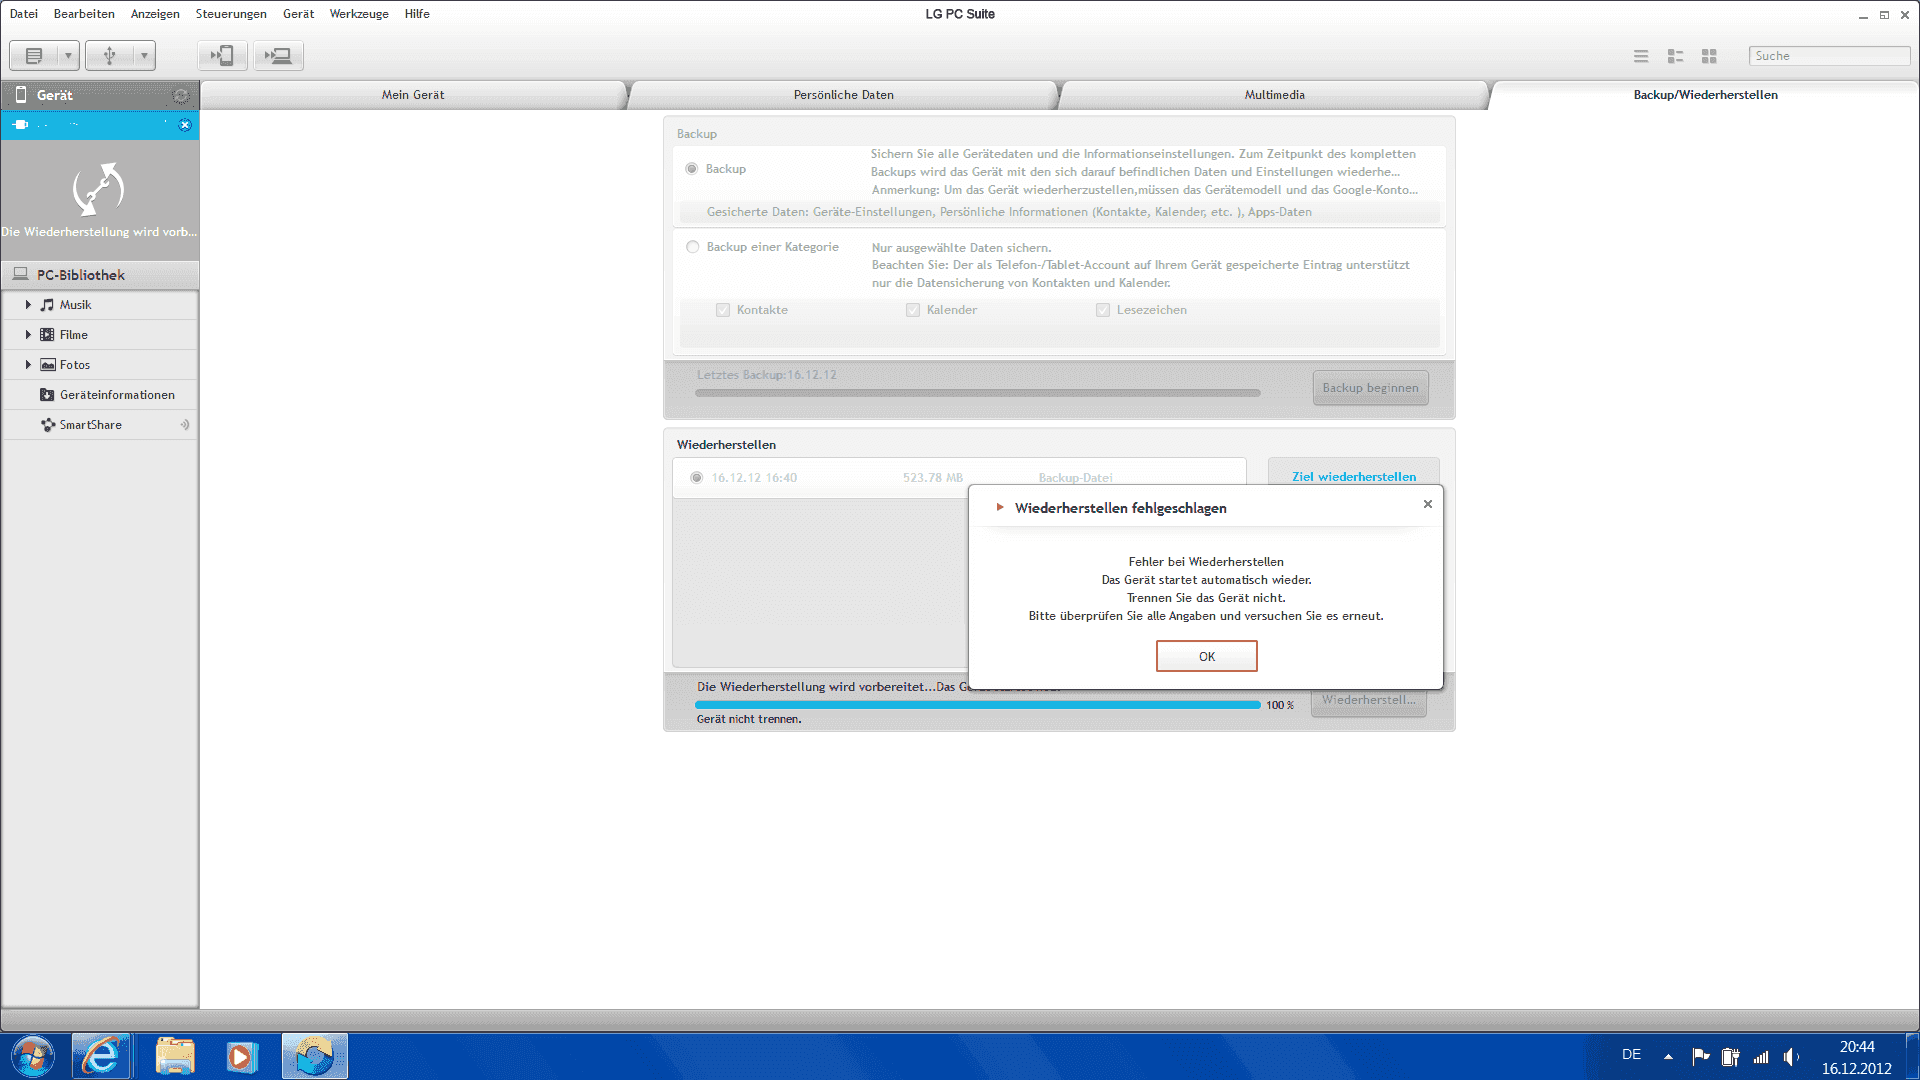Open the Datei menu
Screen dimensions: 1920x1080
click(x=24, y=14)
